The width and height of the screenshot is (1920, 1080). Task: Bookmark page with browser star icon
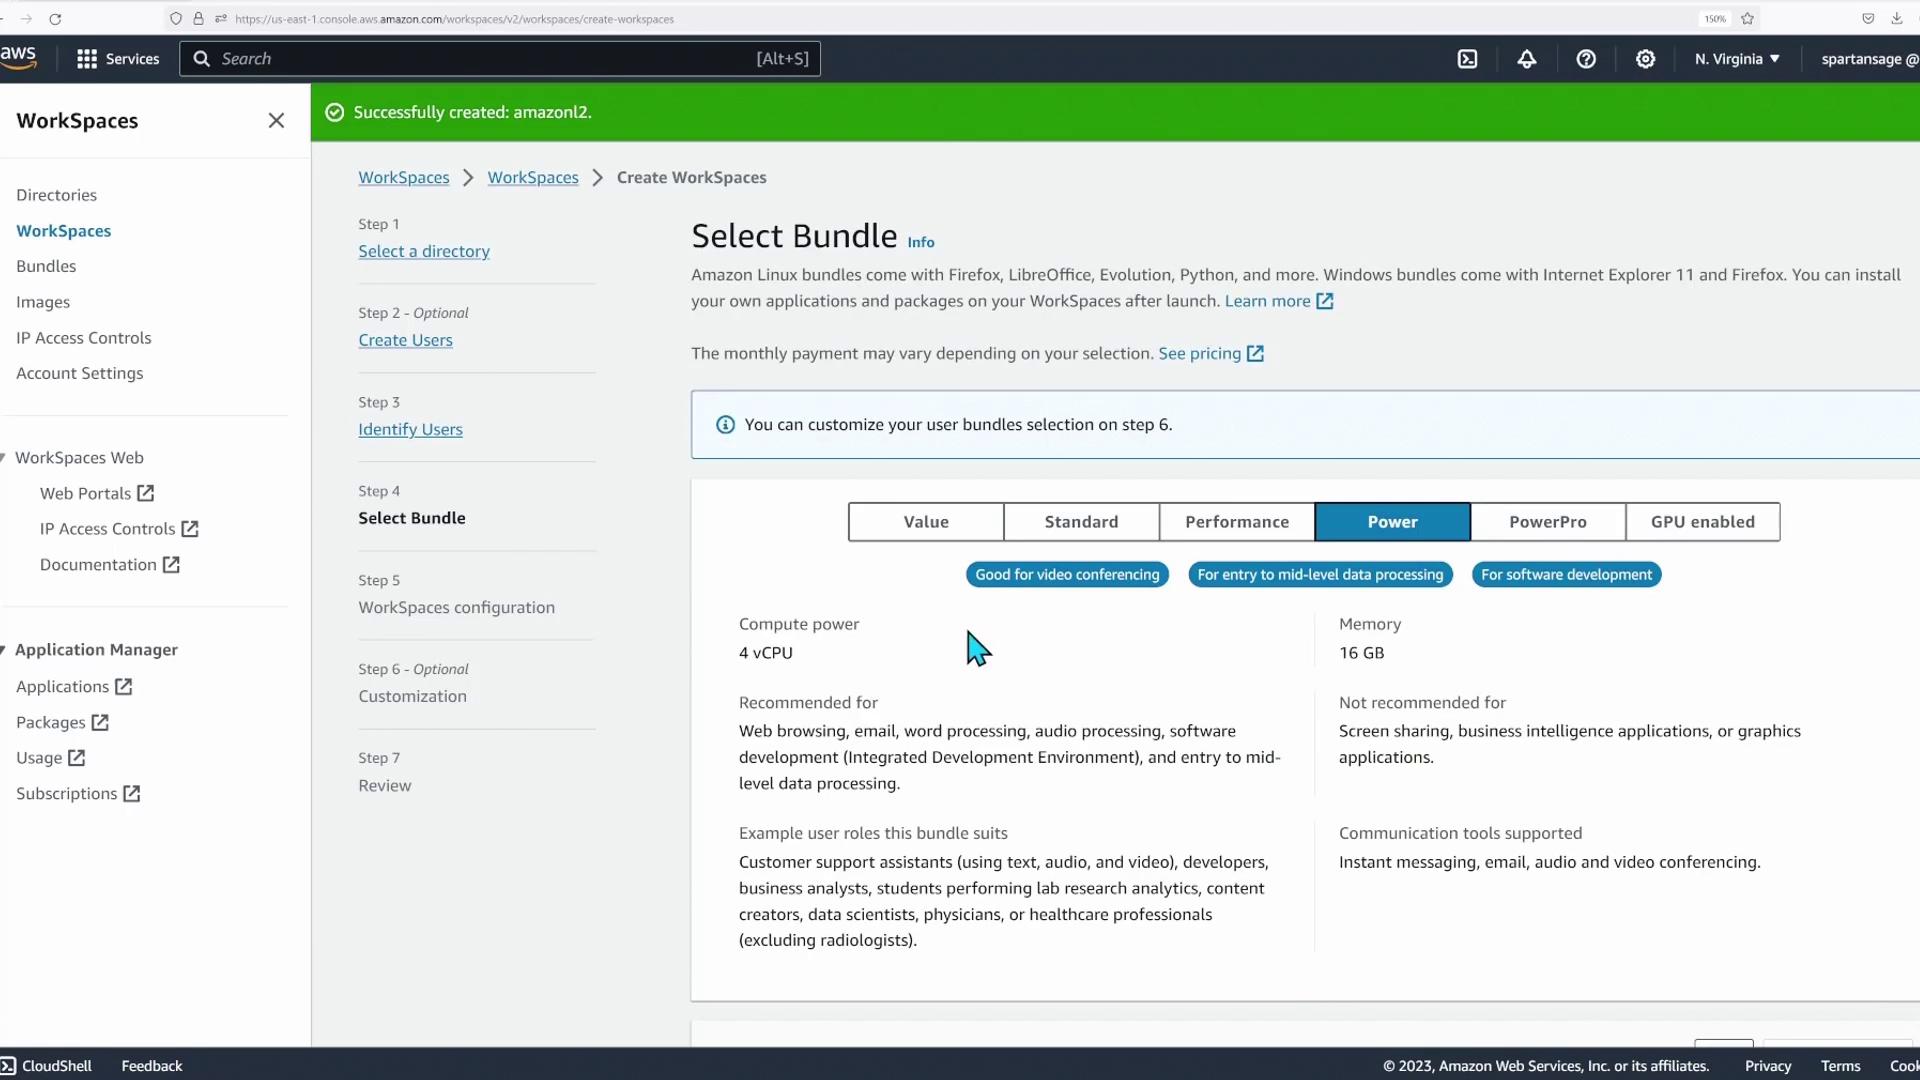coord(1747,19)
